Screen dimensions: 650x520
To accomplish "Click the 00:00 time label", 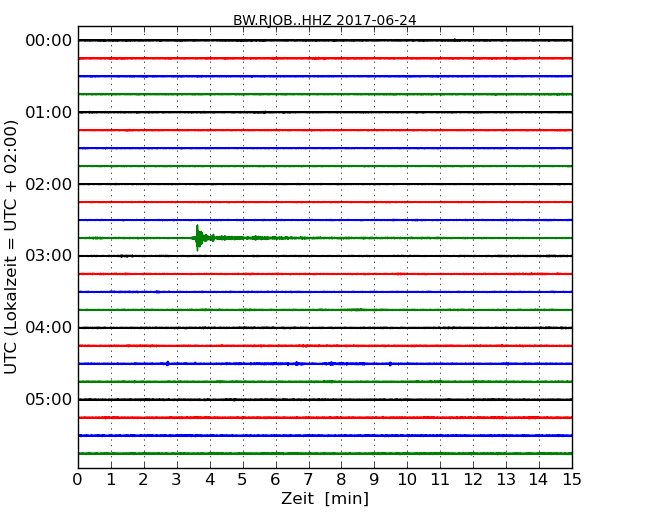I will (49, 41).
